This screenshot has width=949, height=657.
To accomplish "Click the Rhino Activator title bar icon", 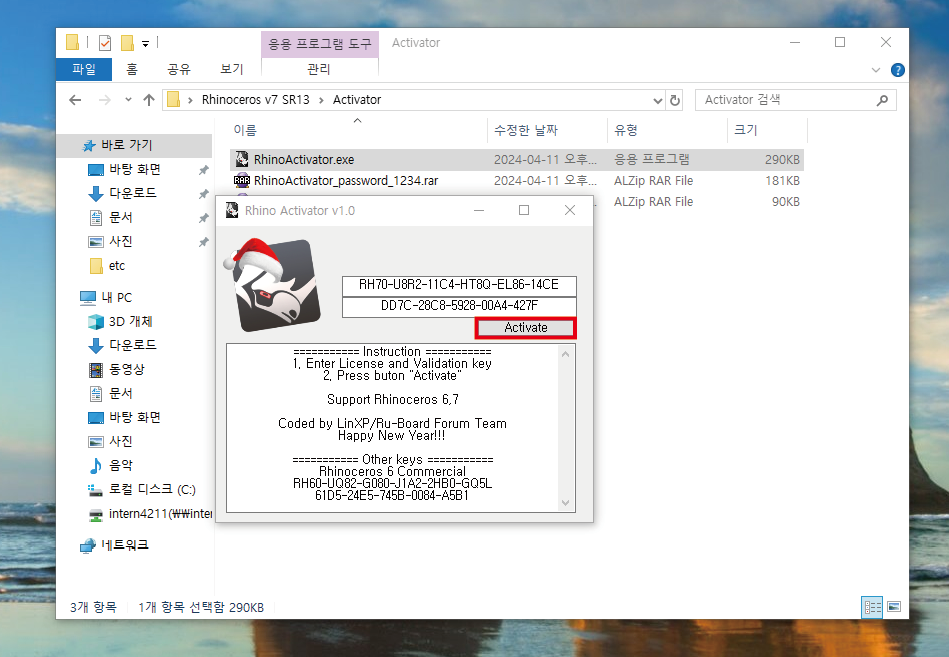I will 232,211.
